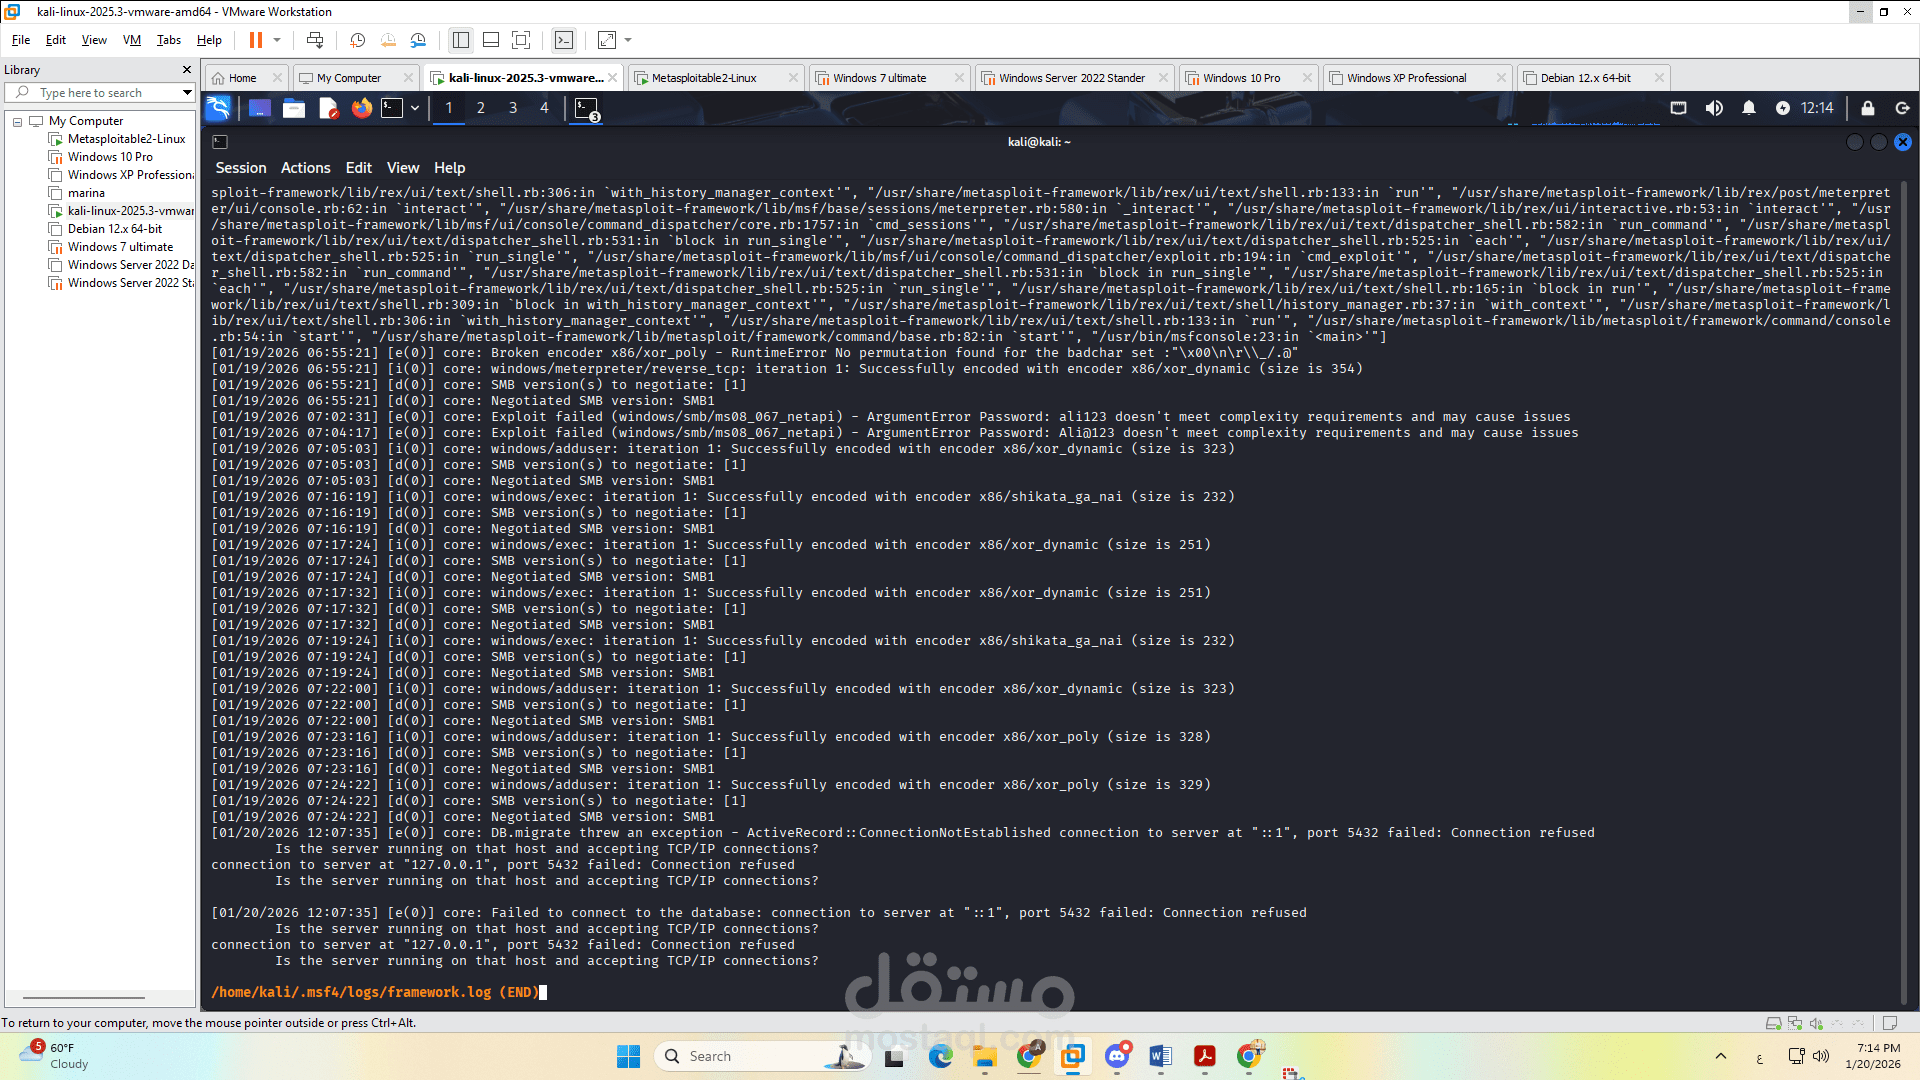Select Debian 12.x 64-bit in library tree

(114, 229)
